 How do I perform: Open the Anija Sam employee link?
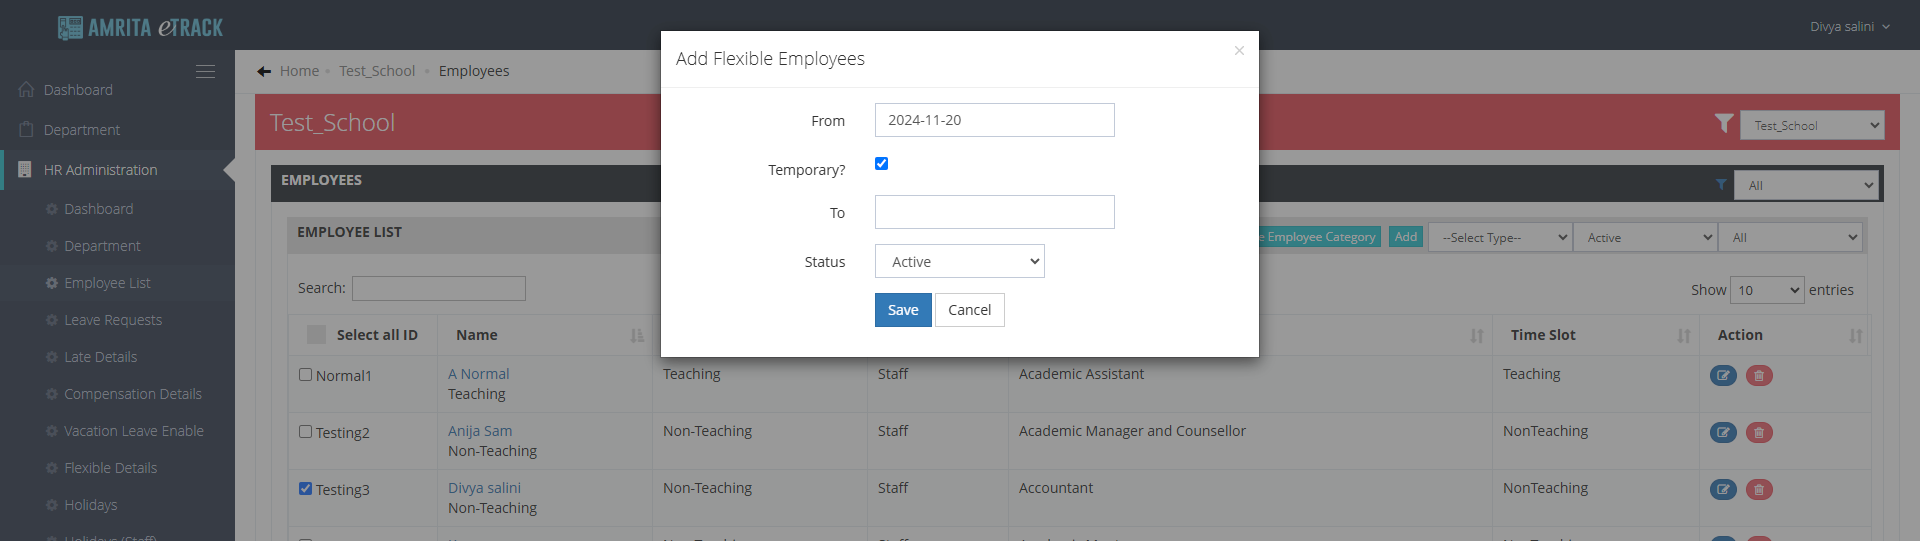point(480,431)
